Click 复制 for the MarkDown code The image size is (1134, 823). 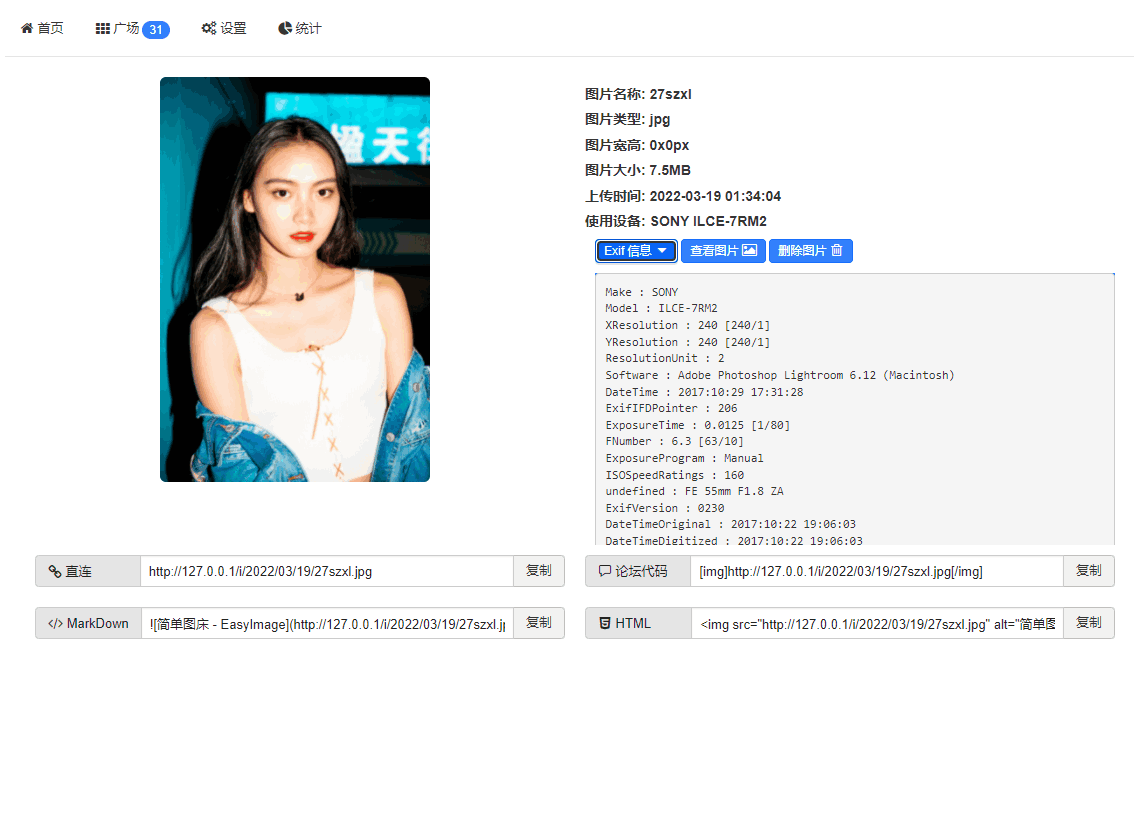pyautogui.click(x=539, y=622)
